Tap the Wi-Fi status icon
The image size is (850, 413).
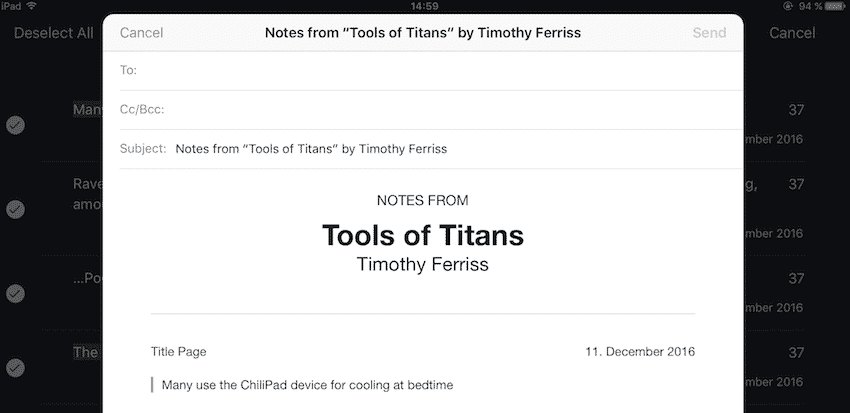(x=32, y=6)
